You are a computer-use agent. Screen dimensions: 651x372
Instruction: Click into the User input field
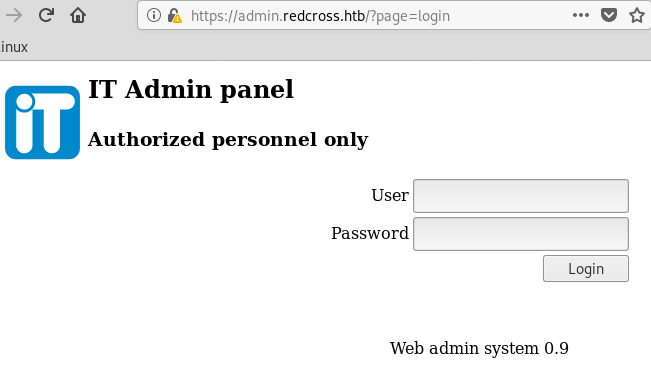point(521,196)
